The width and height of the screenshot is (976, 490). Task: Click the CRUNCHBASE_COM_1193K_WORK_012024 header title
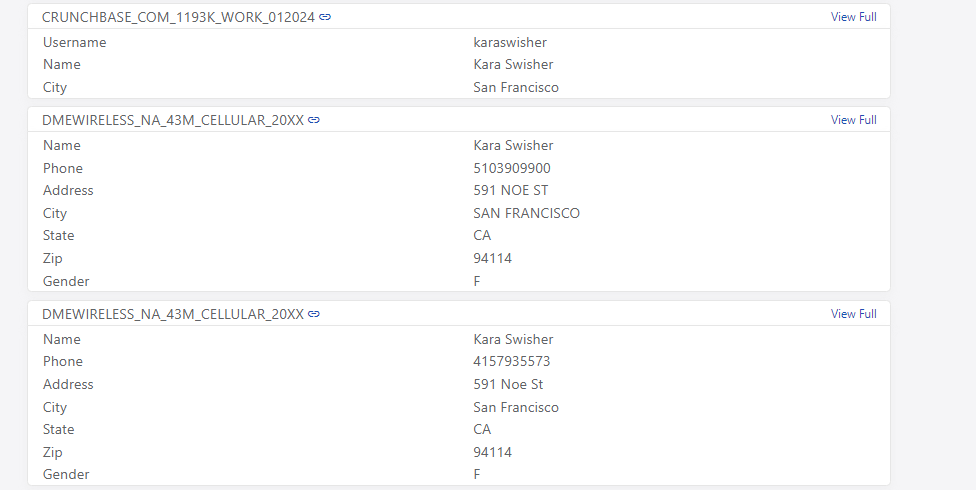(x=179, y=17)
